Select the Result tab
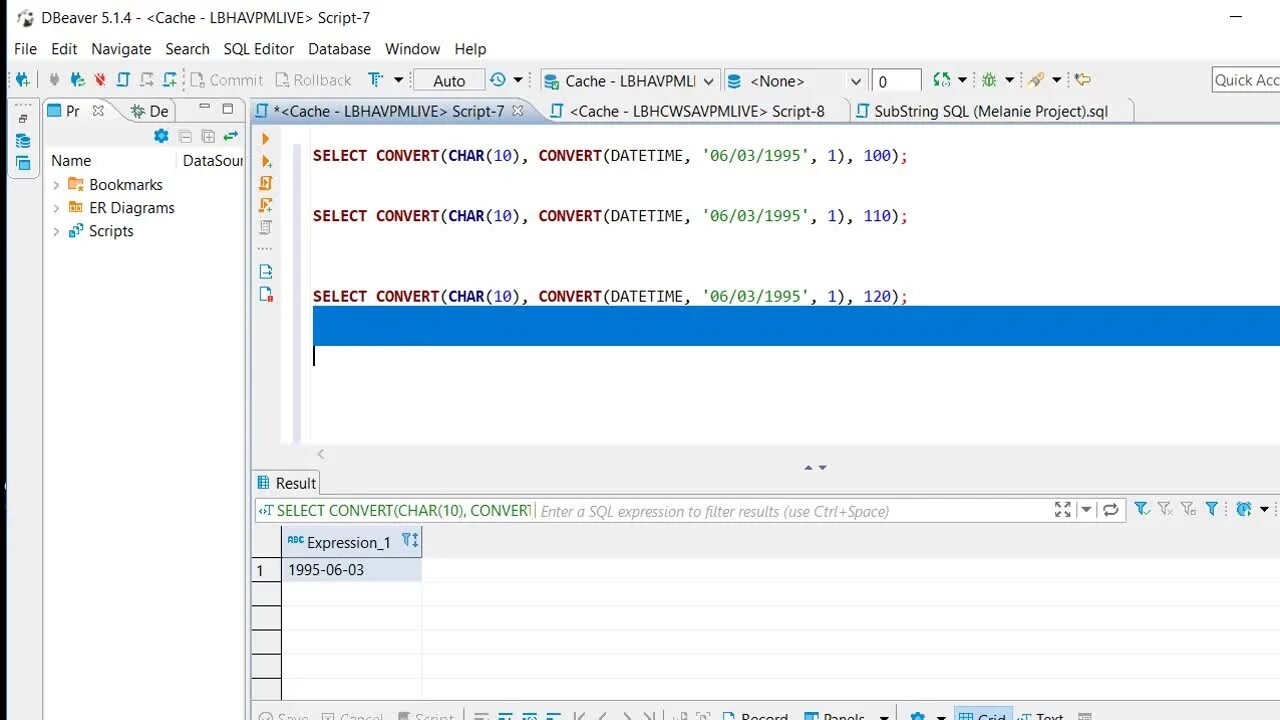Image resolution: width=1280 pixels, height=720 pixels. [x=286, y=482]
